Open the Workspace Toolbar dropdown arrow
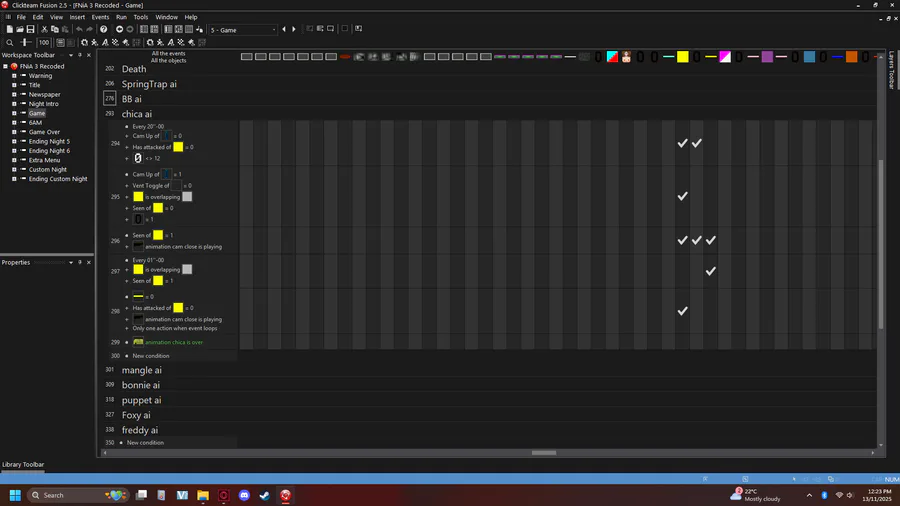Image resolution: width=900 pixels, height=506 pixels. pos(71,55)
